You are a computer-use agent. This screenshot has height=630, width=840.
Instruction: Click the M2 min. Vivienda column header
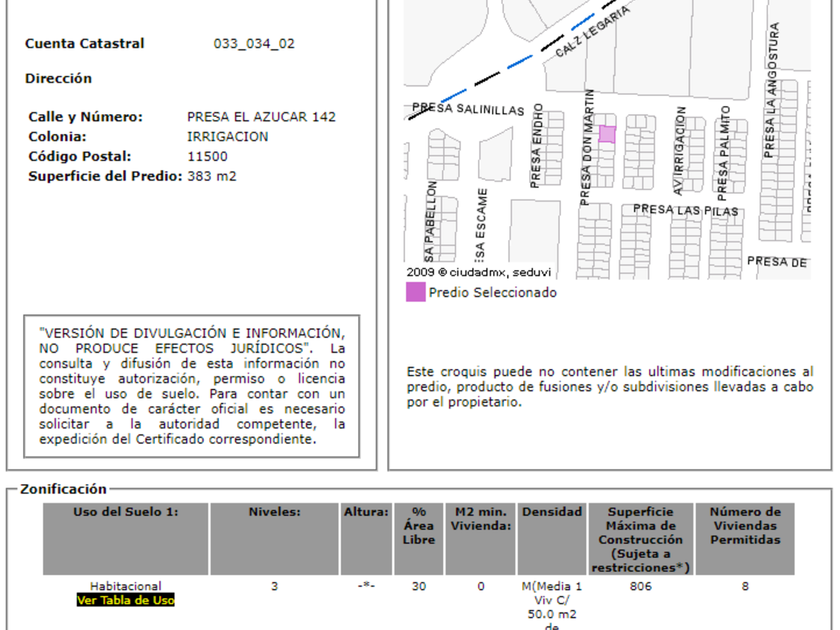pos(481,539)
